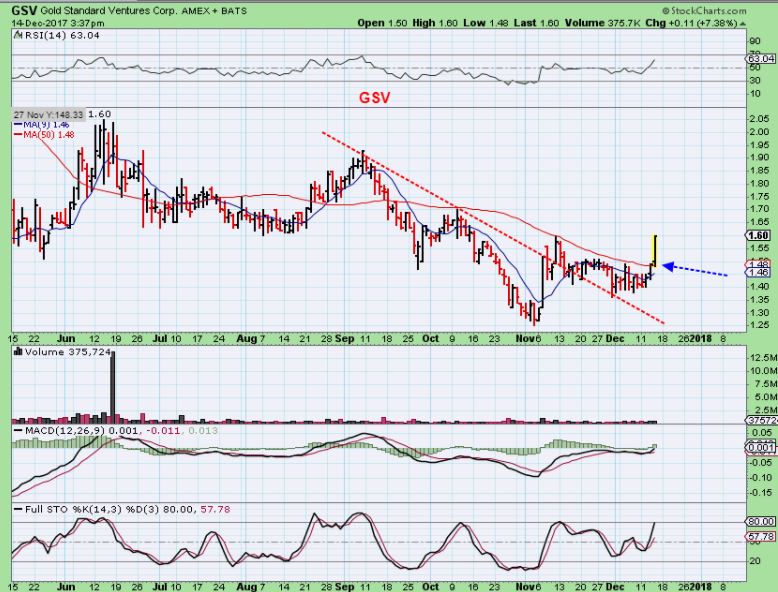Click the 27 Nov Y:148.33 crosshair tooltip
The height and width of the screenshot is (592, 778).
(x=48, y=115)
